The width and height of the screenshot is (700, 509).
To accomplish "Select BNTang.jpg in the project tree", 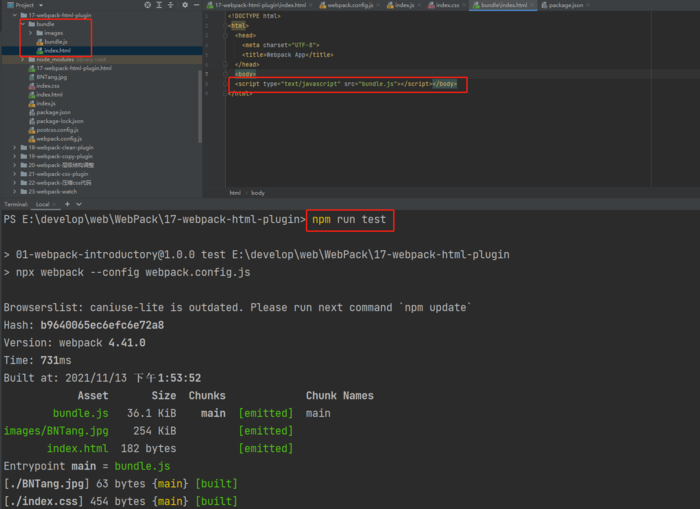I will click(x=51, y=77).
